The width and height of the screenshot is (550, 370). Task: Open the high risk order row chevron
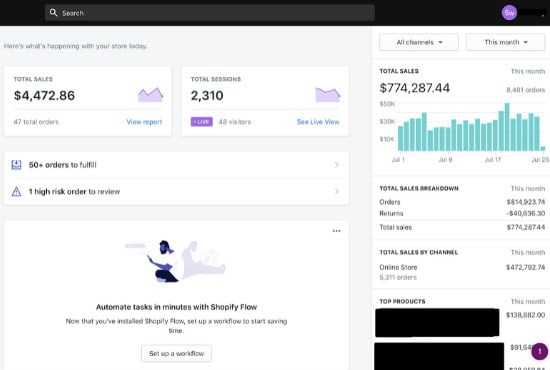337,191
